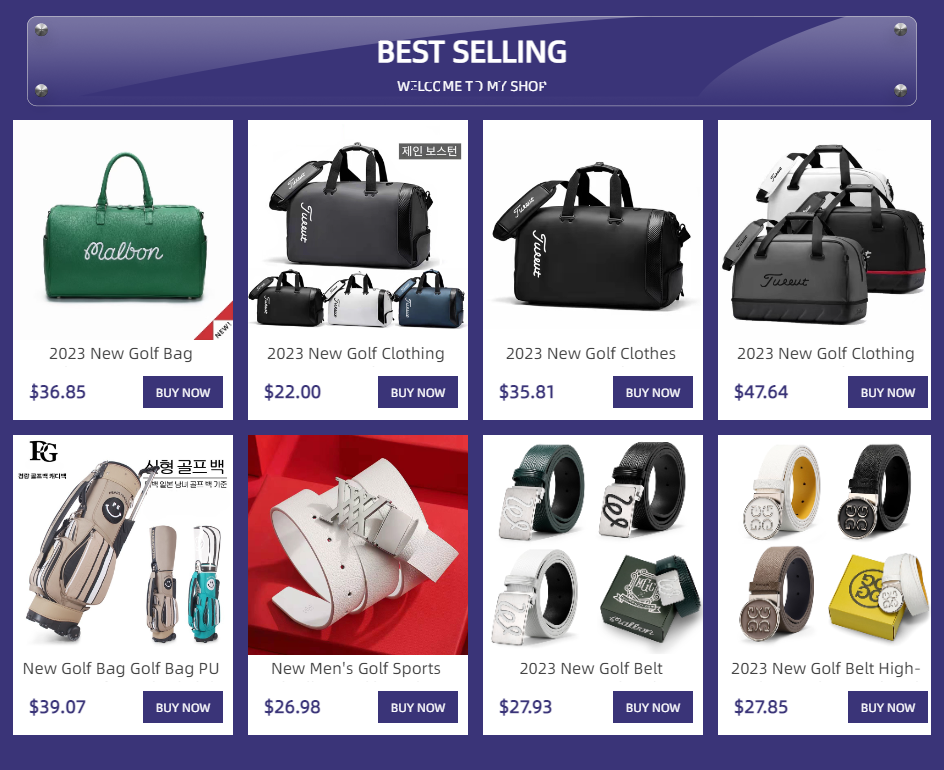The width and height of the screenshot is (944, 770).
Task: Open the white belt on red background
Action: [358, 545]
